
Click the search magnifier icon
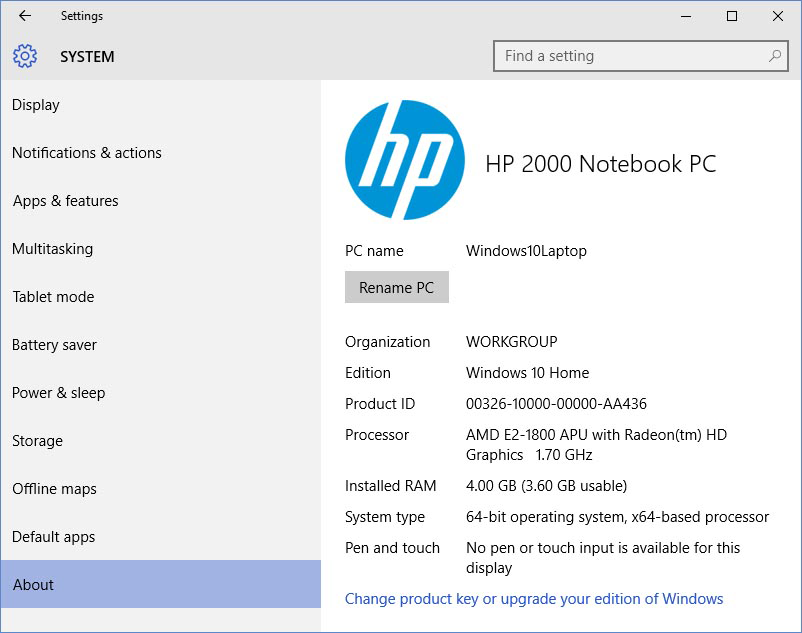[774, 56]
